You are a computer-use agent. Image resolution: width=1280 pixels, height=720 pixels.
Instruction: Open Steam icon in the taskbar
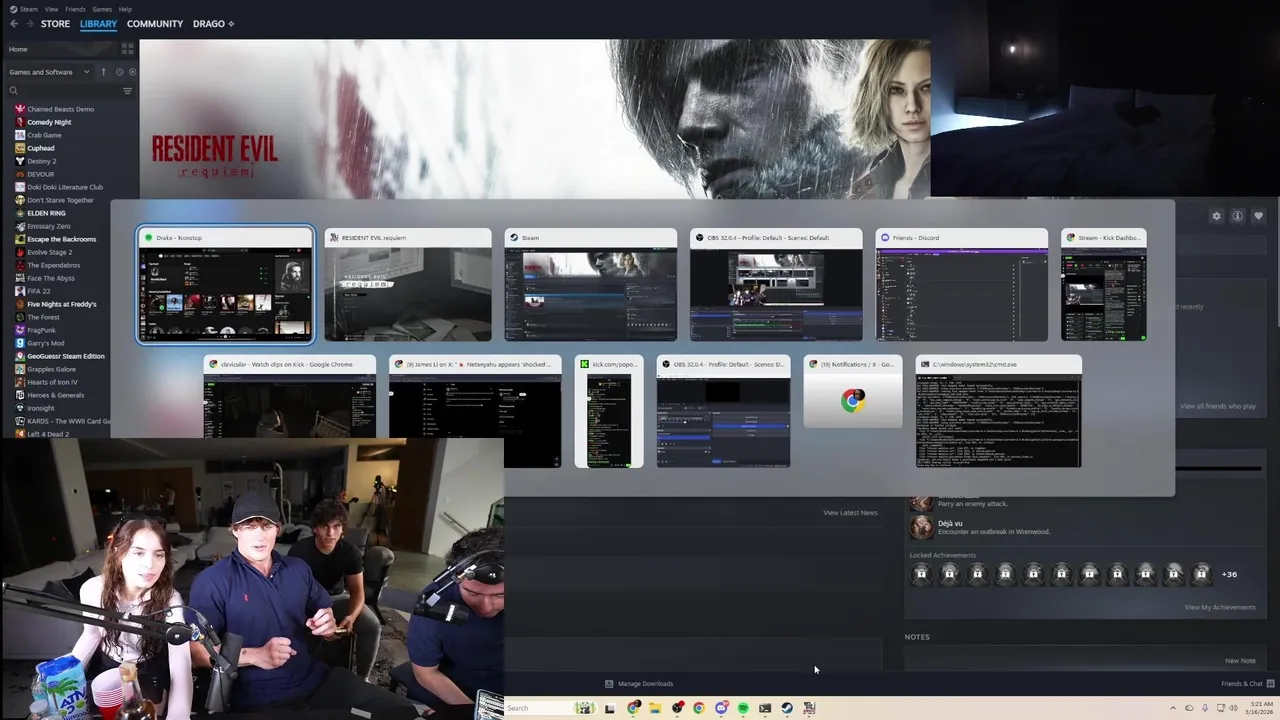click(x=787, y=708)
